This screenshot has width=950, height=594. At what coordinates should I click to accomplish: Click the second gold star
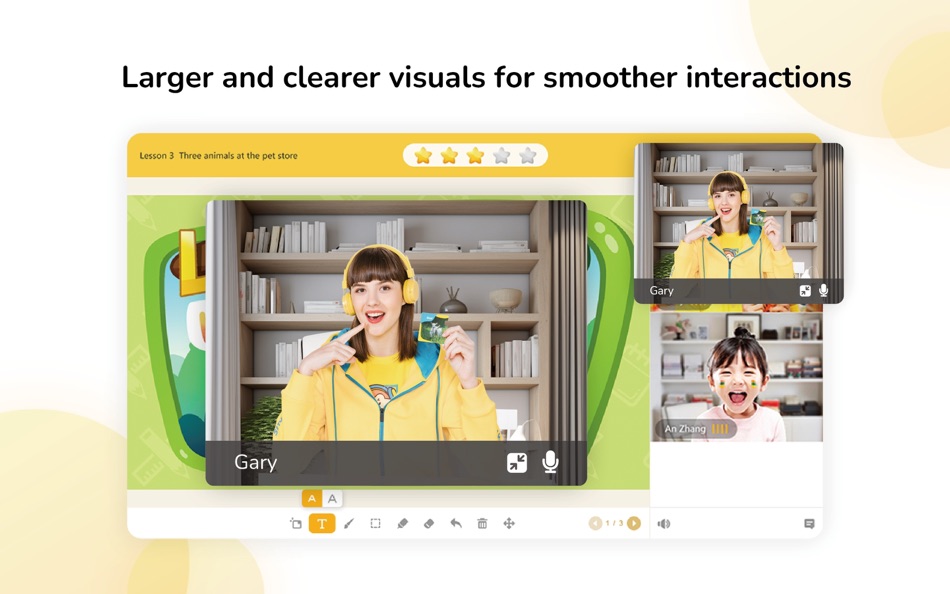[449, 156]
